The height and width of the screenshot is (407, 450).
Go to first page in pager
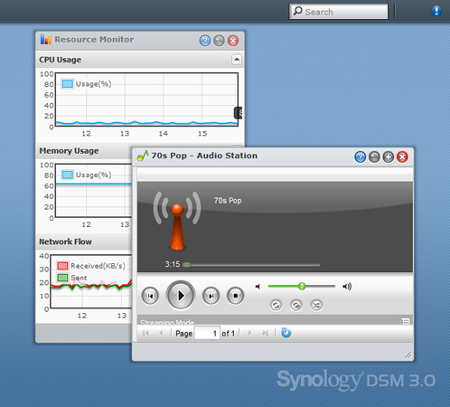pos(146,333)
